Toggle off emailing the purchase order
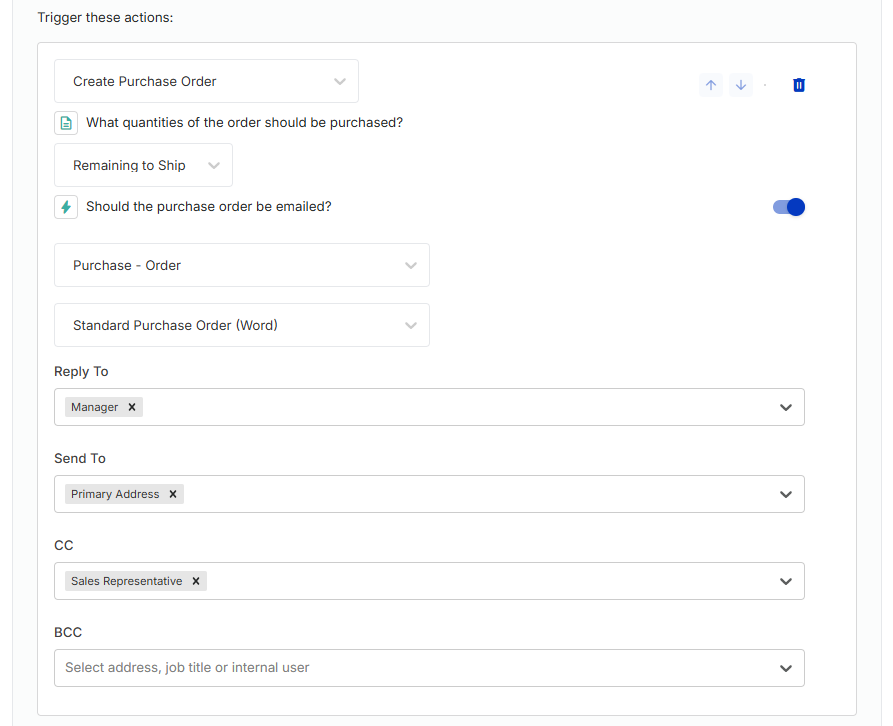Image resolution: width=893 pixels, height=726 pixels. pyautogui.click(x=788, y=207)
